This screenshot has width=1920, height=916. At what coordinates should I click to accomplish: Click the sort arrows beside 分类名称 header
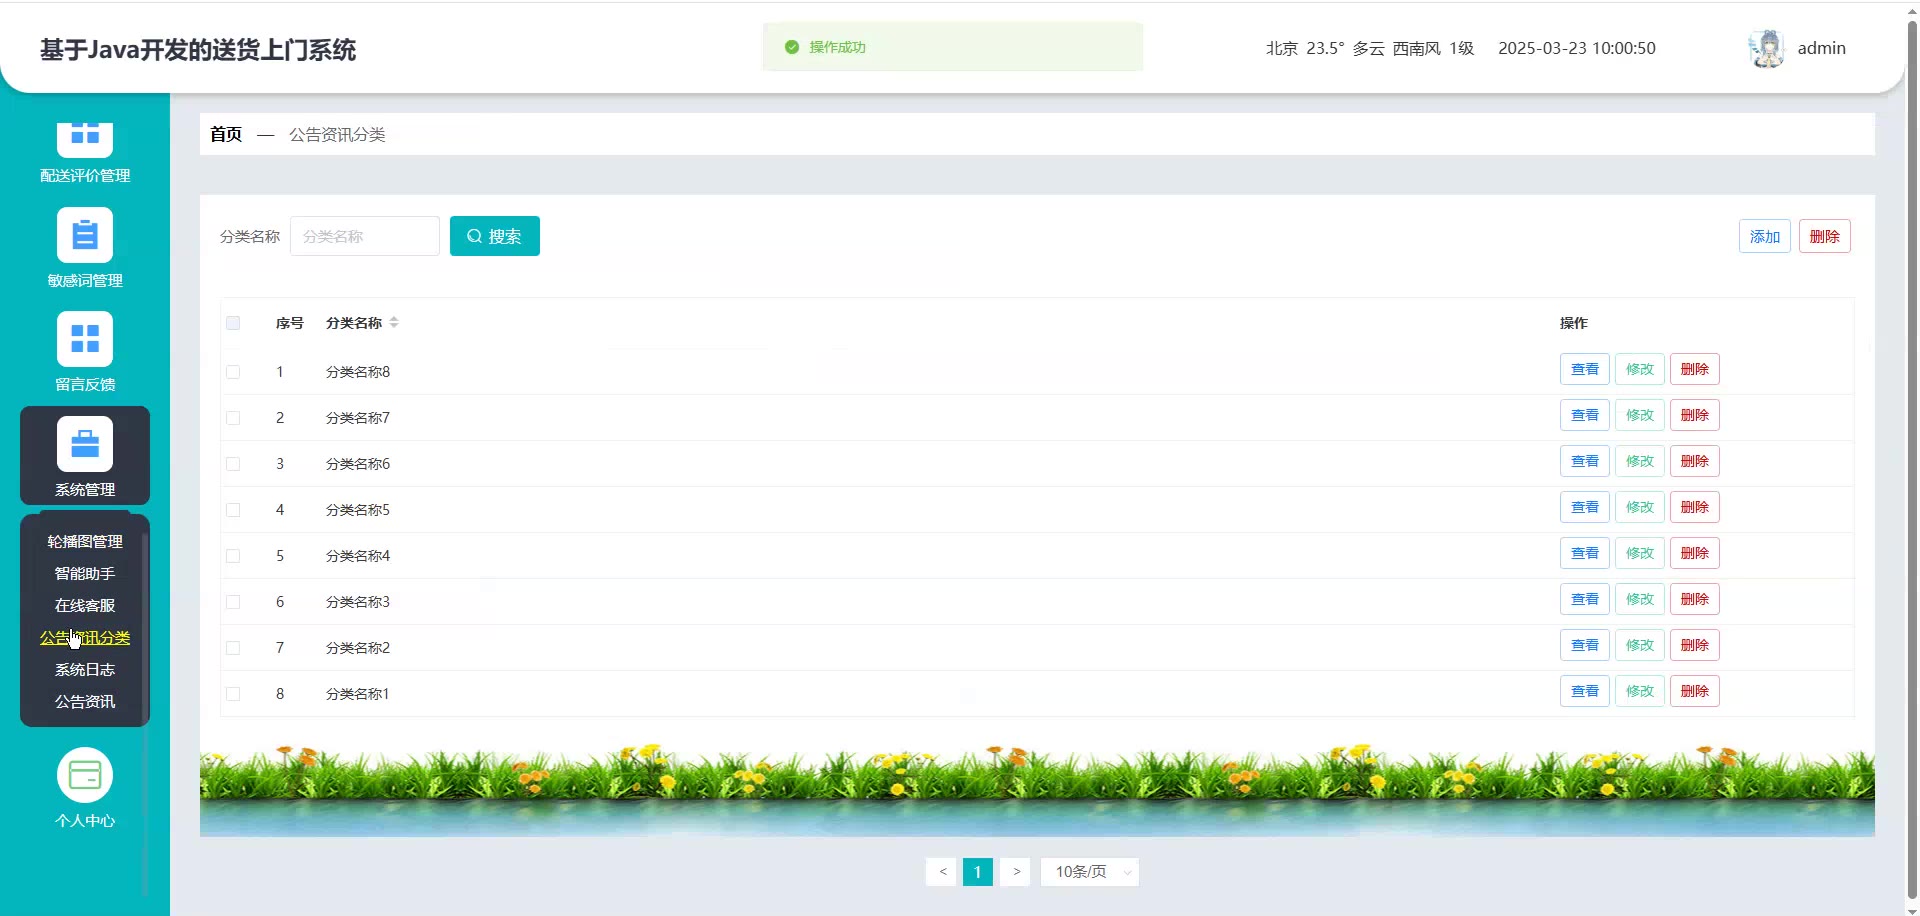pyautogui.click(x=394, y=322)
